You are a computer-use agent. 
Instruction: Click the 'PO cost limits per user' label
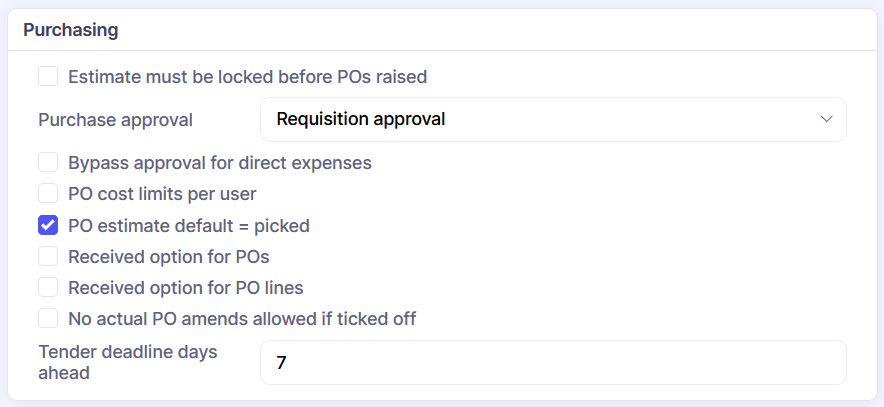[x=162, y=193]
